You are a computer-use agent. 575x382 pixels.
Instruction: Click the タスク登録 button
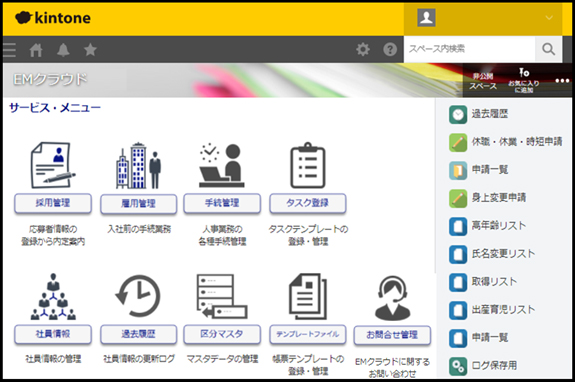308,203
